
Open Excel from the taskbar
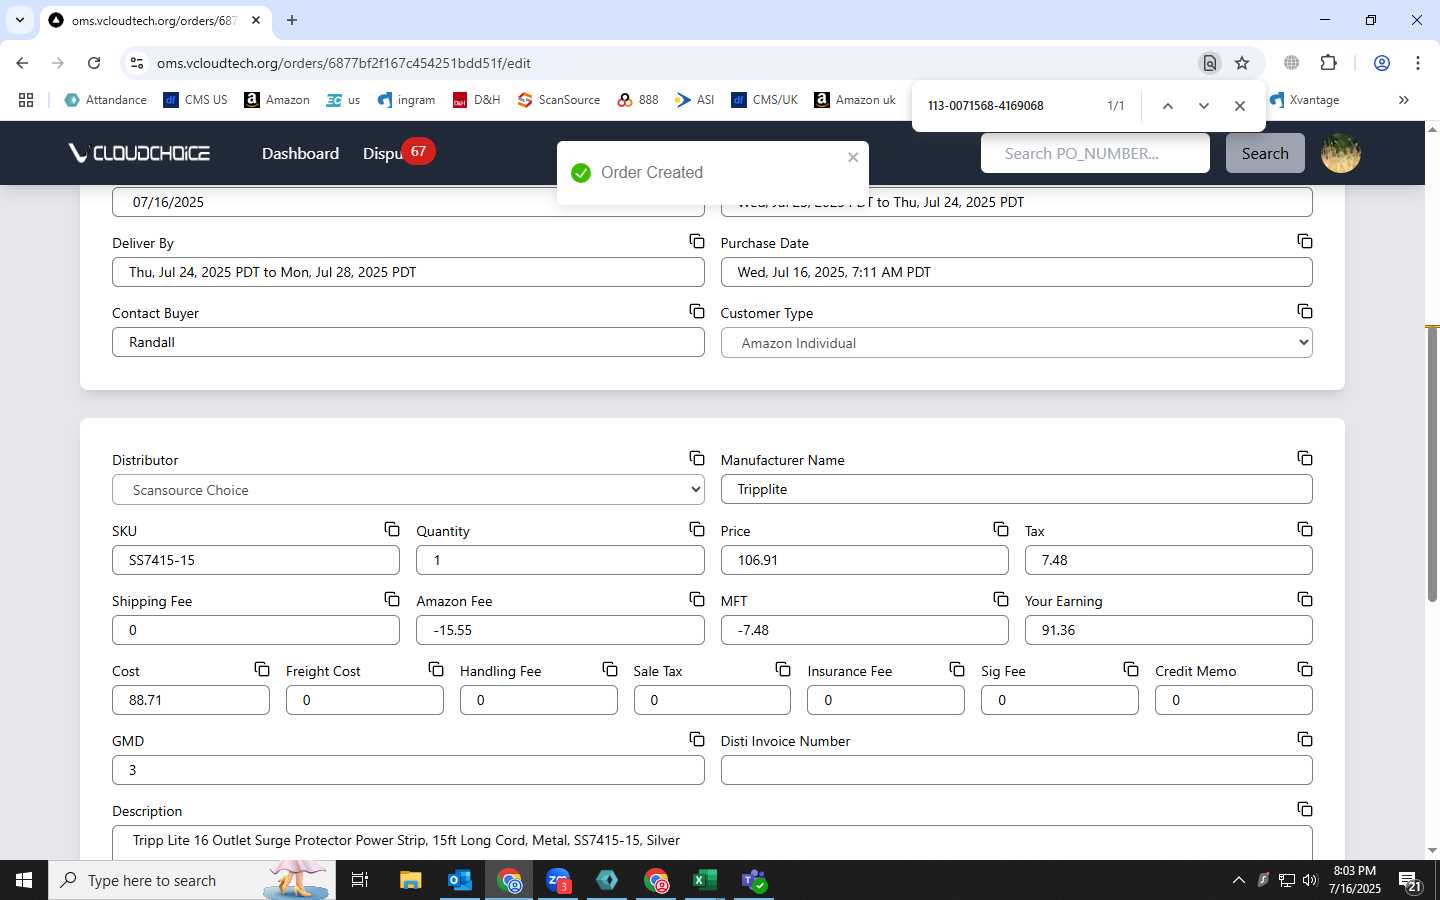coord(705,880)
